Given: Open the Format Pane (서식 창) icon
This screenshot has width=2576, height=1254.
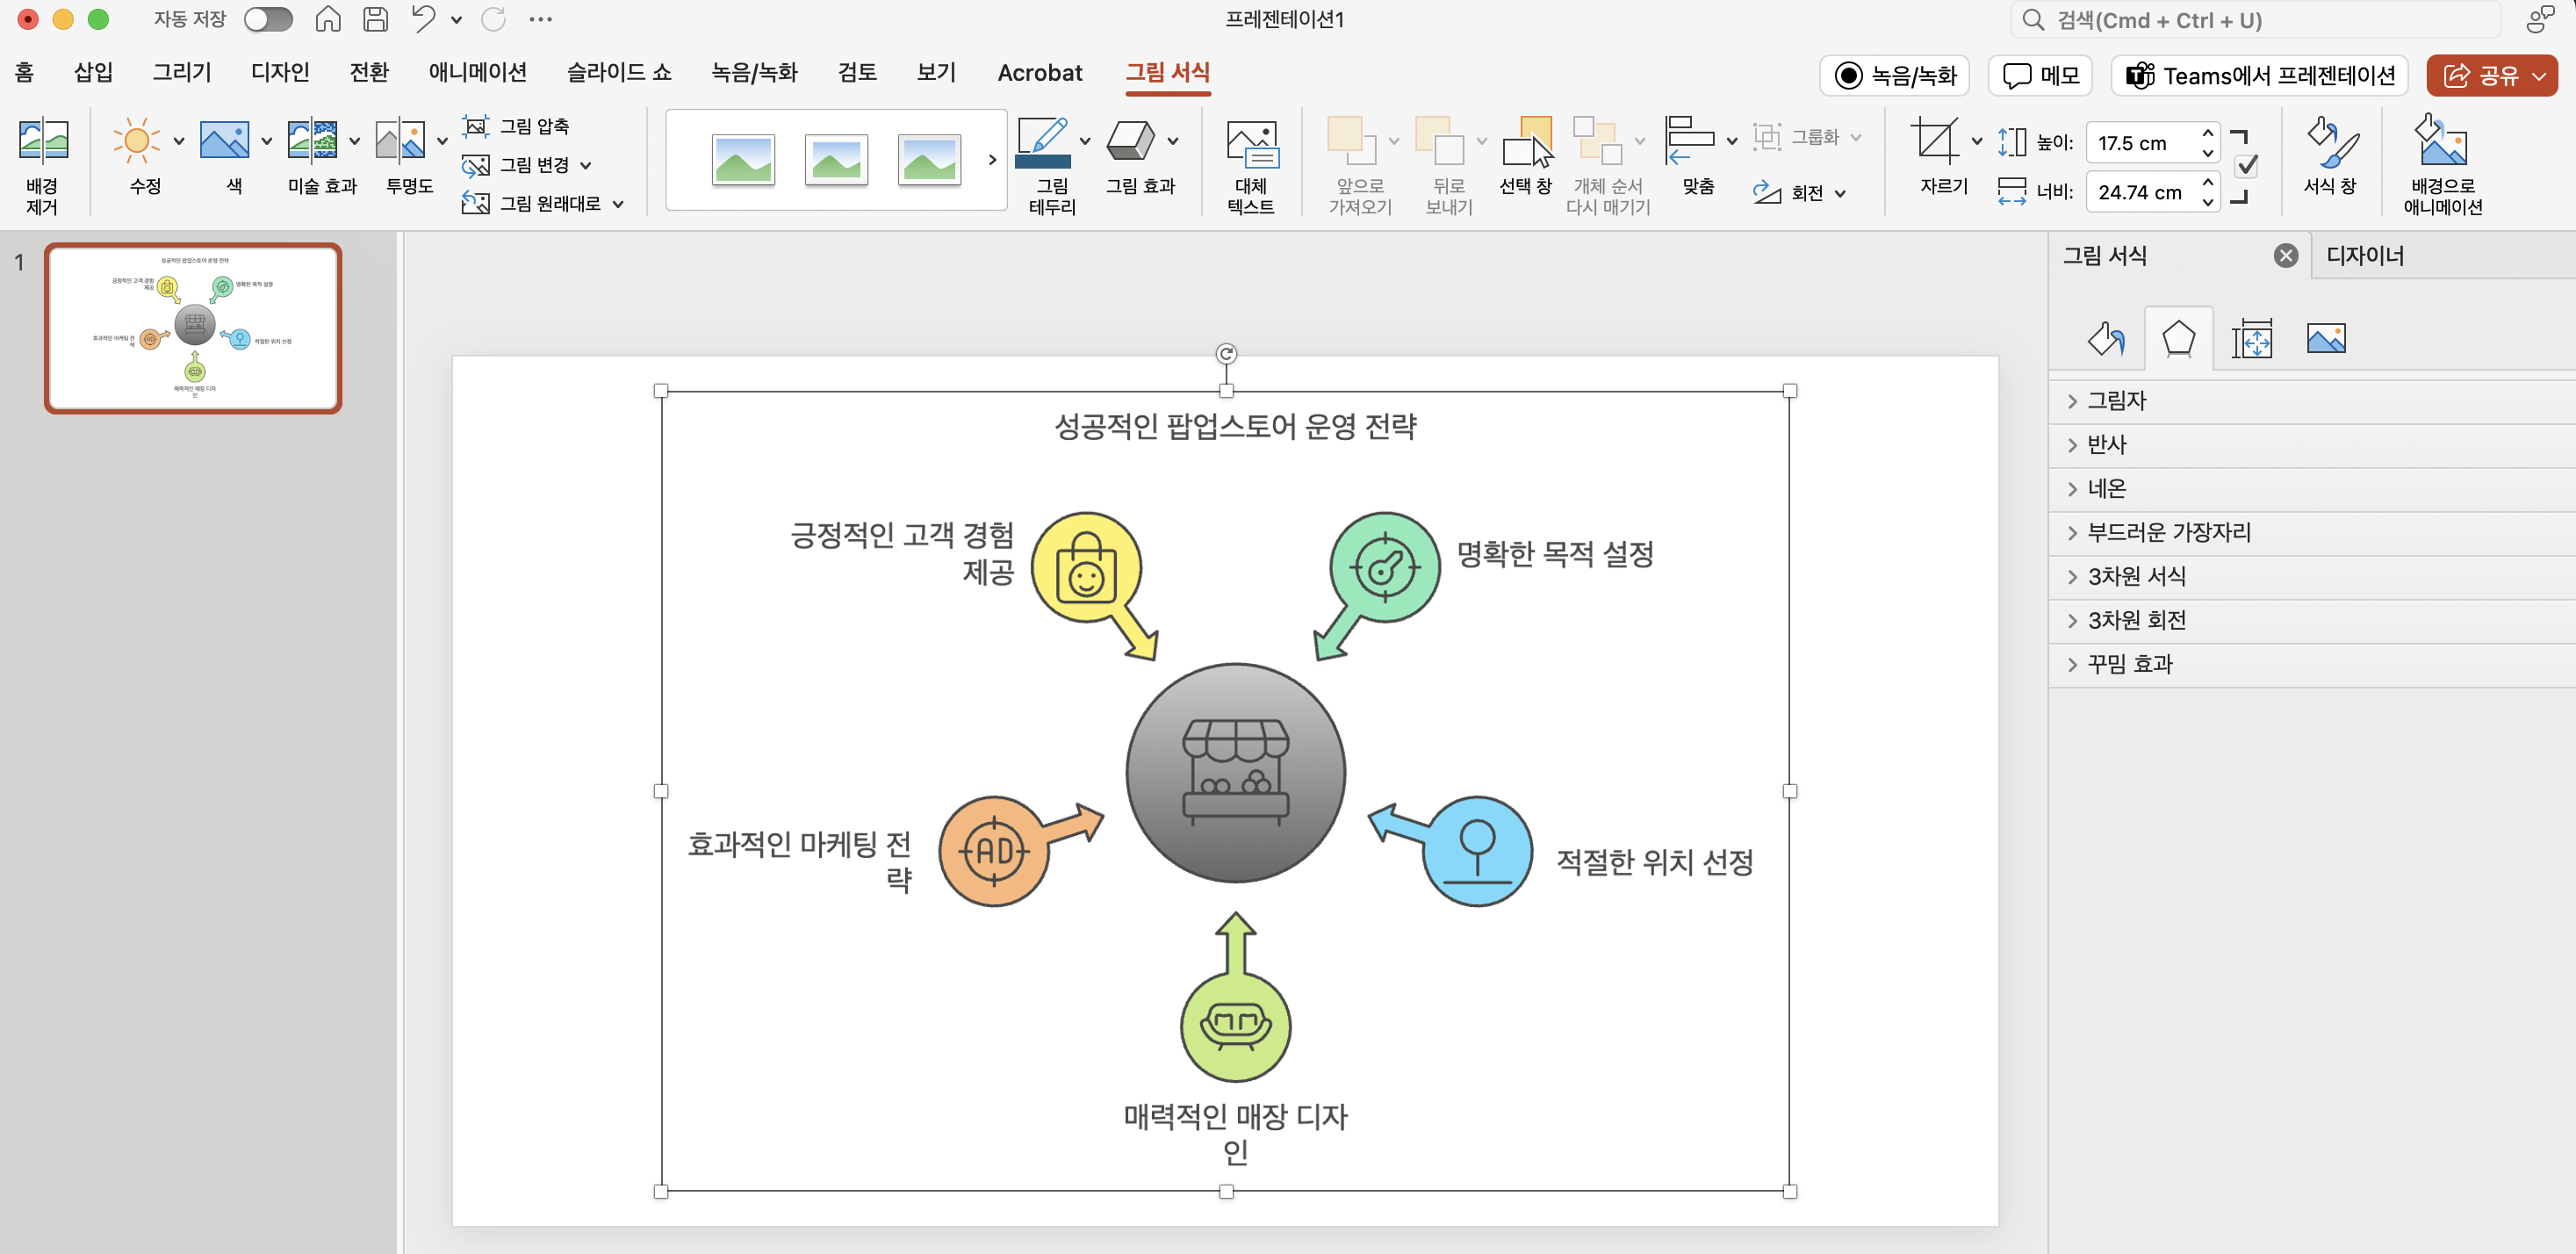Looking at the screenshot, I should pyautogui.click(x=2330, y=142).
